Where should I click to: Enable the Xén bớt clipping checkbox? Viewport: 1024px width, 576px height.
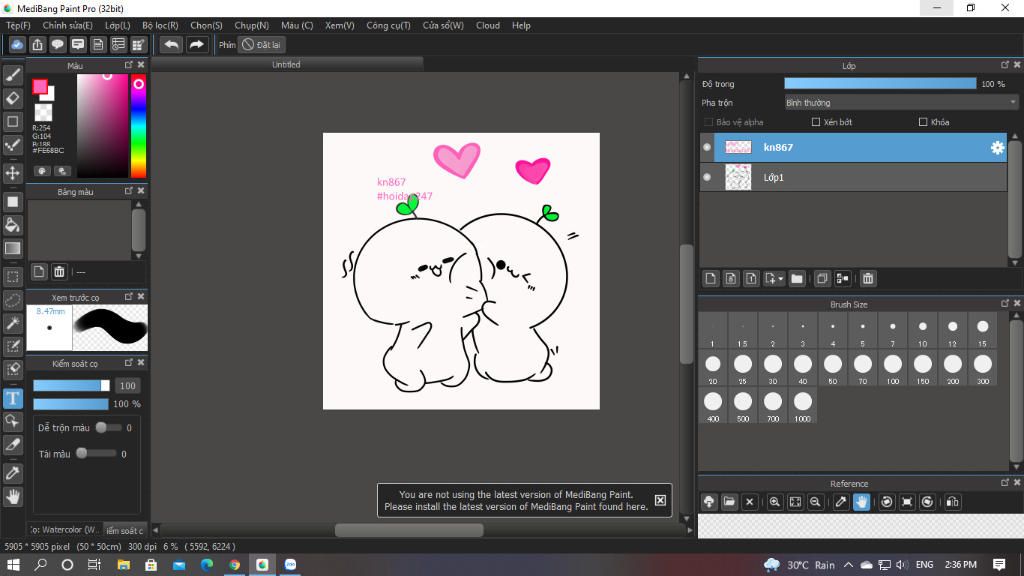(816, 122)
